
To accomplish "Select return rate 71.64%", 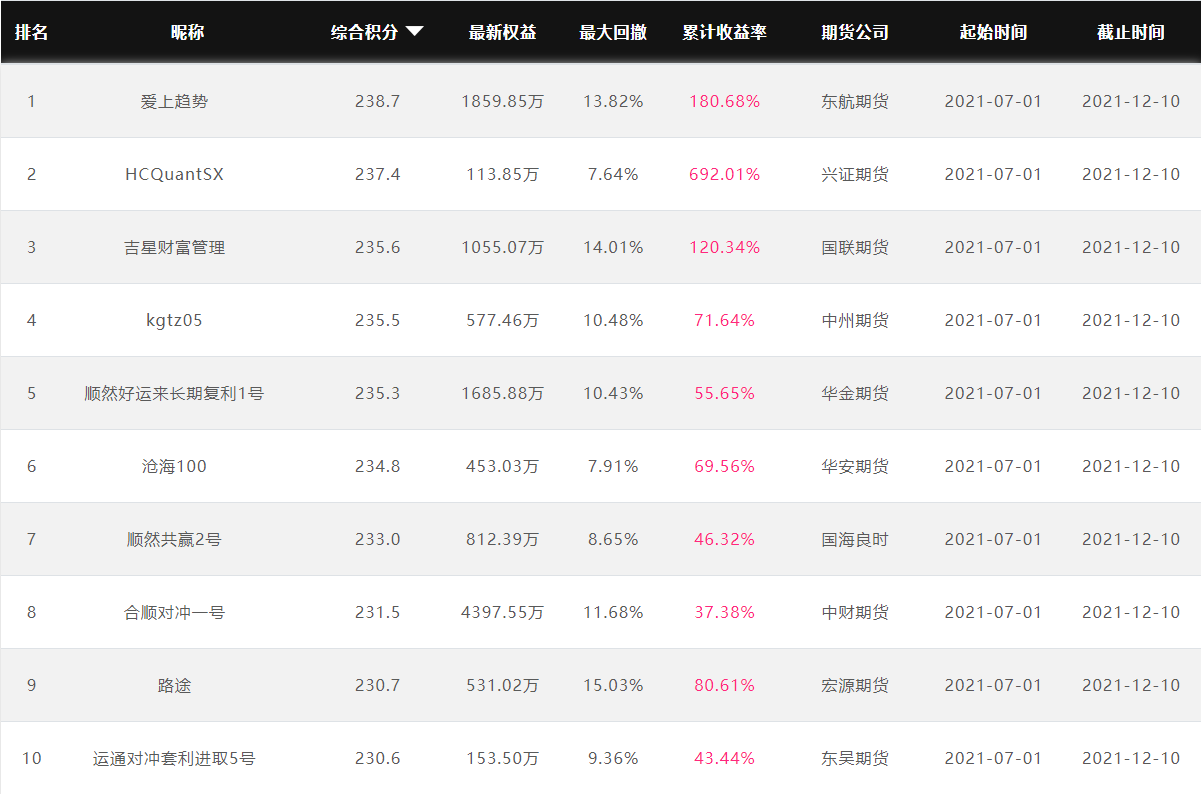I will (x=725, y=320).
